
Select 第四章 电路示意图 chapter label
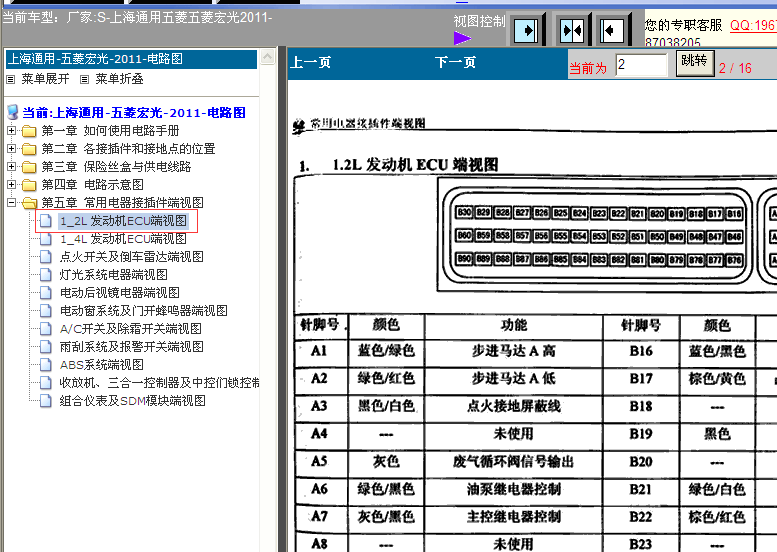click(93, 185)
